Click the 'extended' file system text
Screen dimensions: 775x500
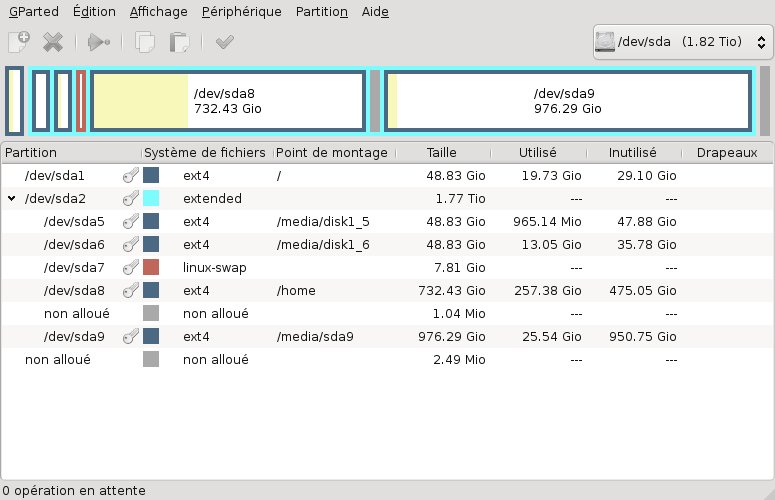point(213,199)
